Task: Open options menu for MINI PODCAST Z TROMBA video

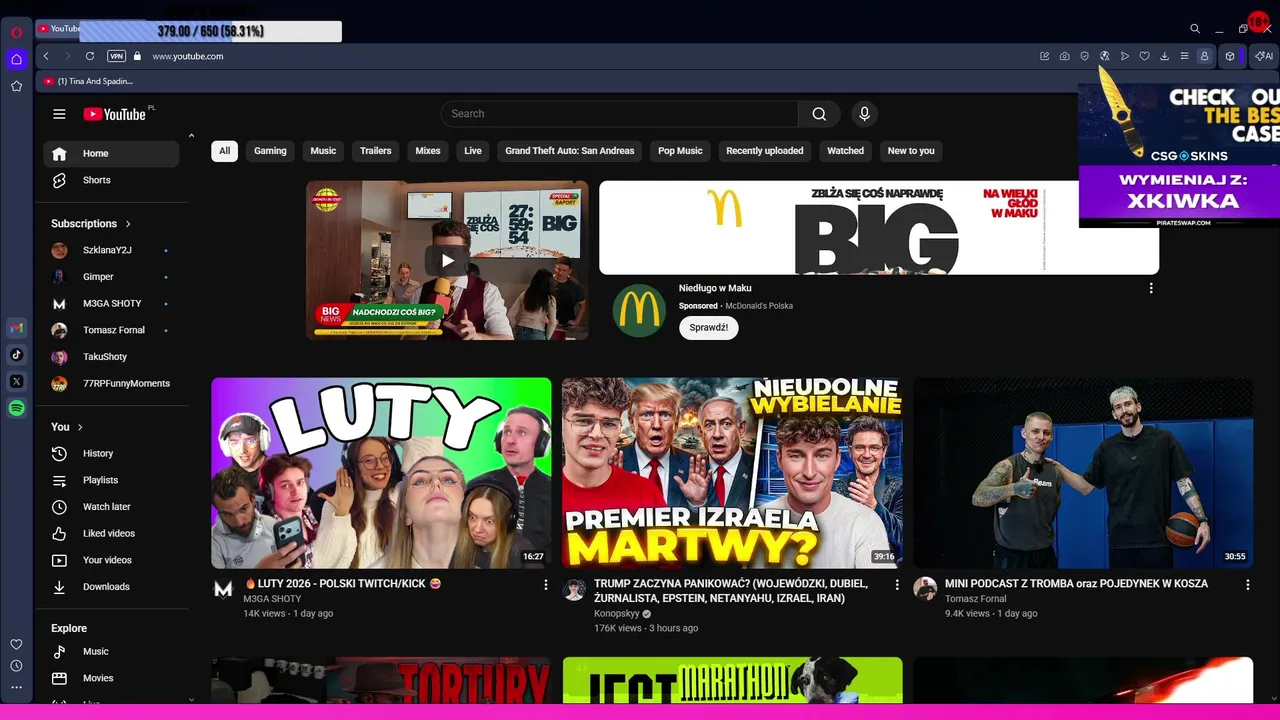Action: (1248, 584)
